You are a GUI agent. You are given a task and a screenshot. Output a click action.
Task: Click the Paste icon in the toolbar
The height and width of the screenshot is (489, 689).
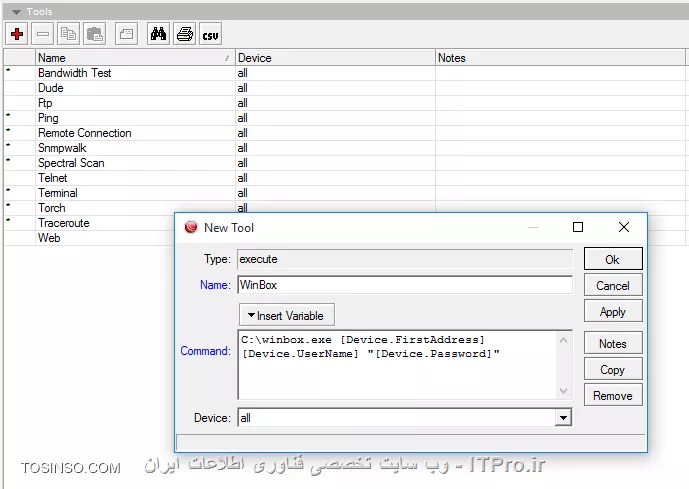click(94, 34)
